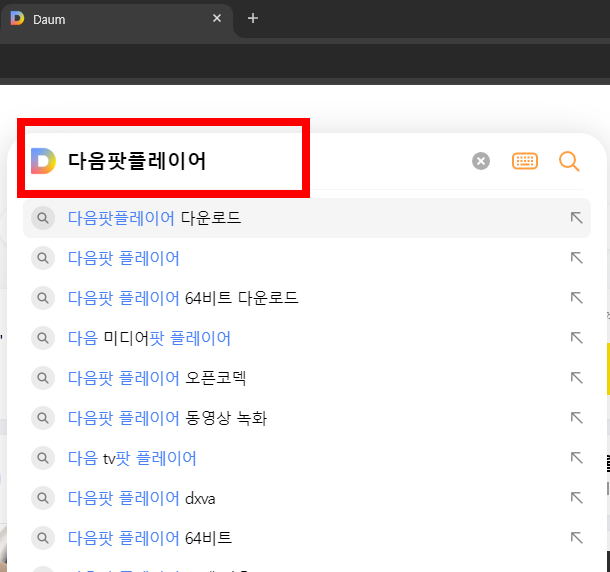Fill arrow for 64비트 다운로드 suggestion
Image resolution: width=610 pixels, height=572 pixels.
(x=577, y=298)
